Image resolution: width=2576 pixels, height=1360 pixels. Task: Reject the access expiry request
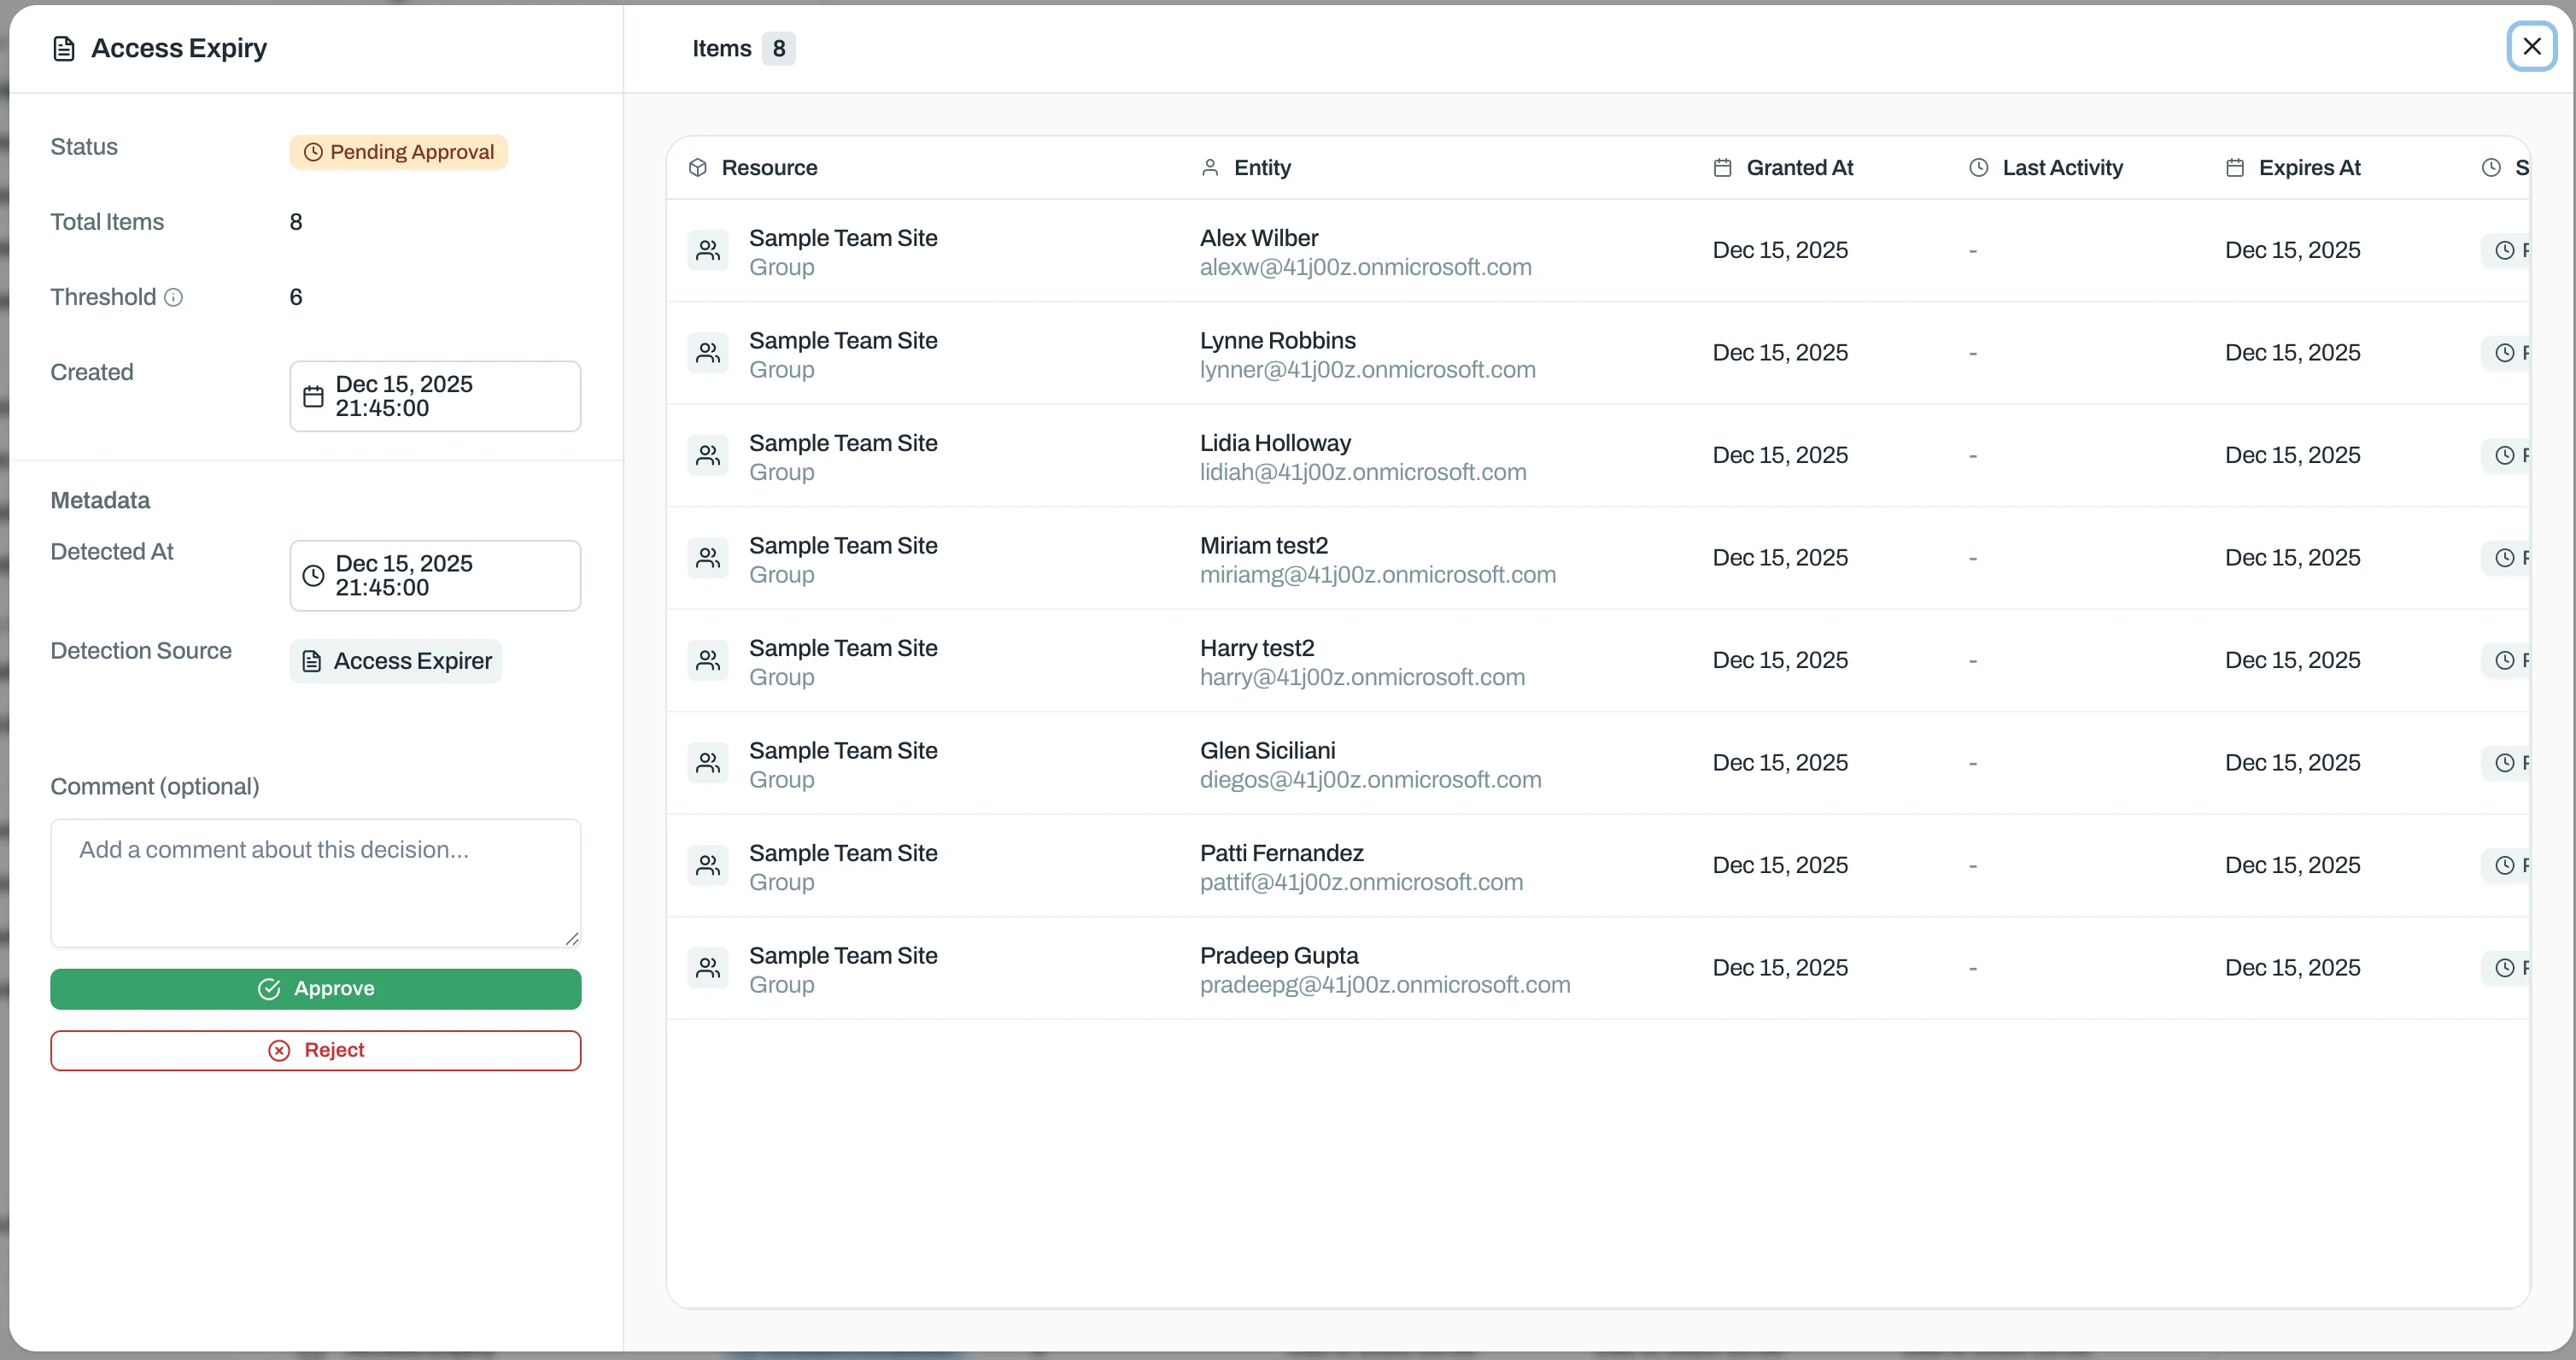316,1051
